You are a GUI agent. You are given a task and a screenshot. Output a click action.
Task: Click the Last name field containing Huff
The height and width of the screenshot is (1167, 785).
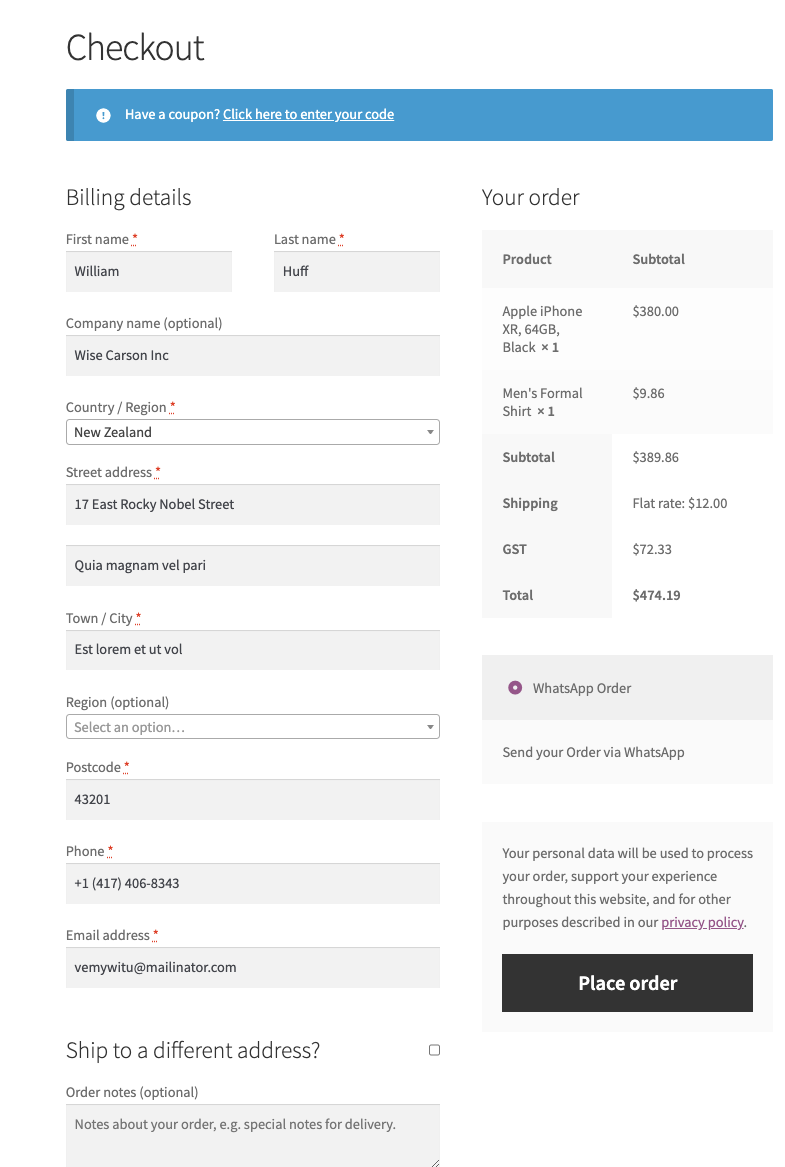tap(356, 272)
